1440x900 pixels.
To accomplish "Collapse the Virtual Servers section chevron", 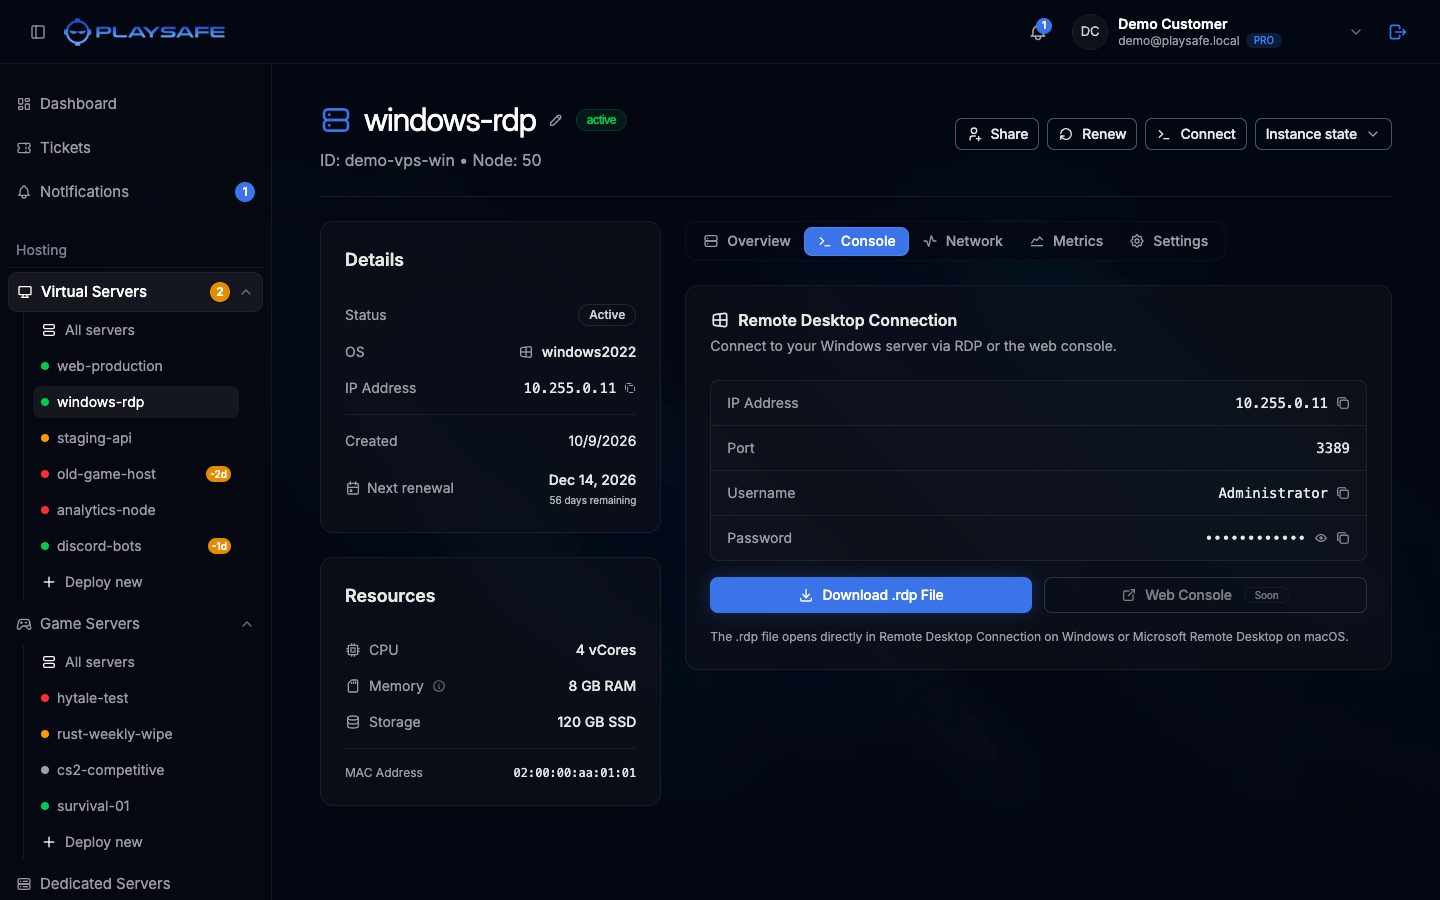I will click(x=246, y=292).
